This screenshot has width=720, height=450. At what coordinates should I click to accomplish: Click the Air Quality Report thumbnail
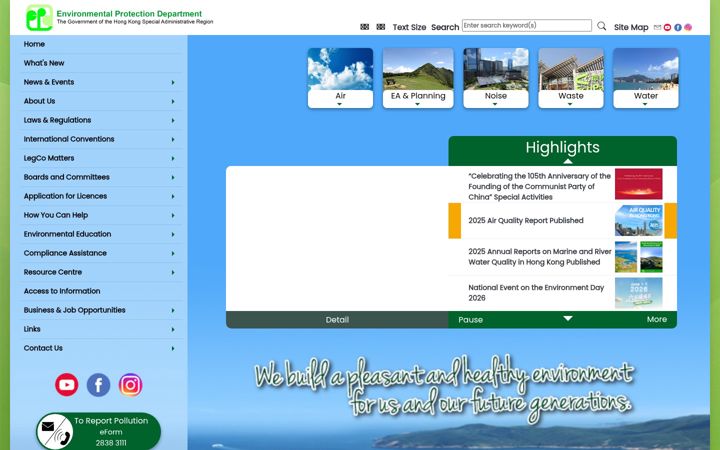(x=639, y=220)
